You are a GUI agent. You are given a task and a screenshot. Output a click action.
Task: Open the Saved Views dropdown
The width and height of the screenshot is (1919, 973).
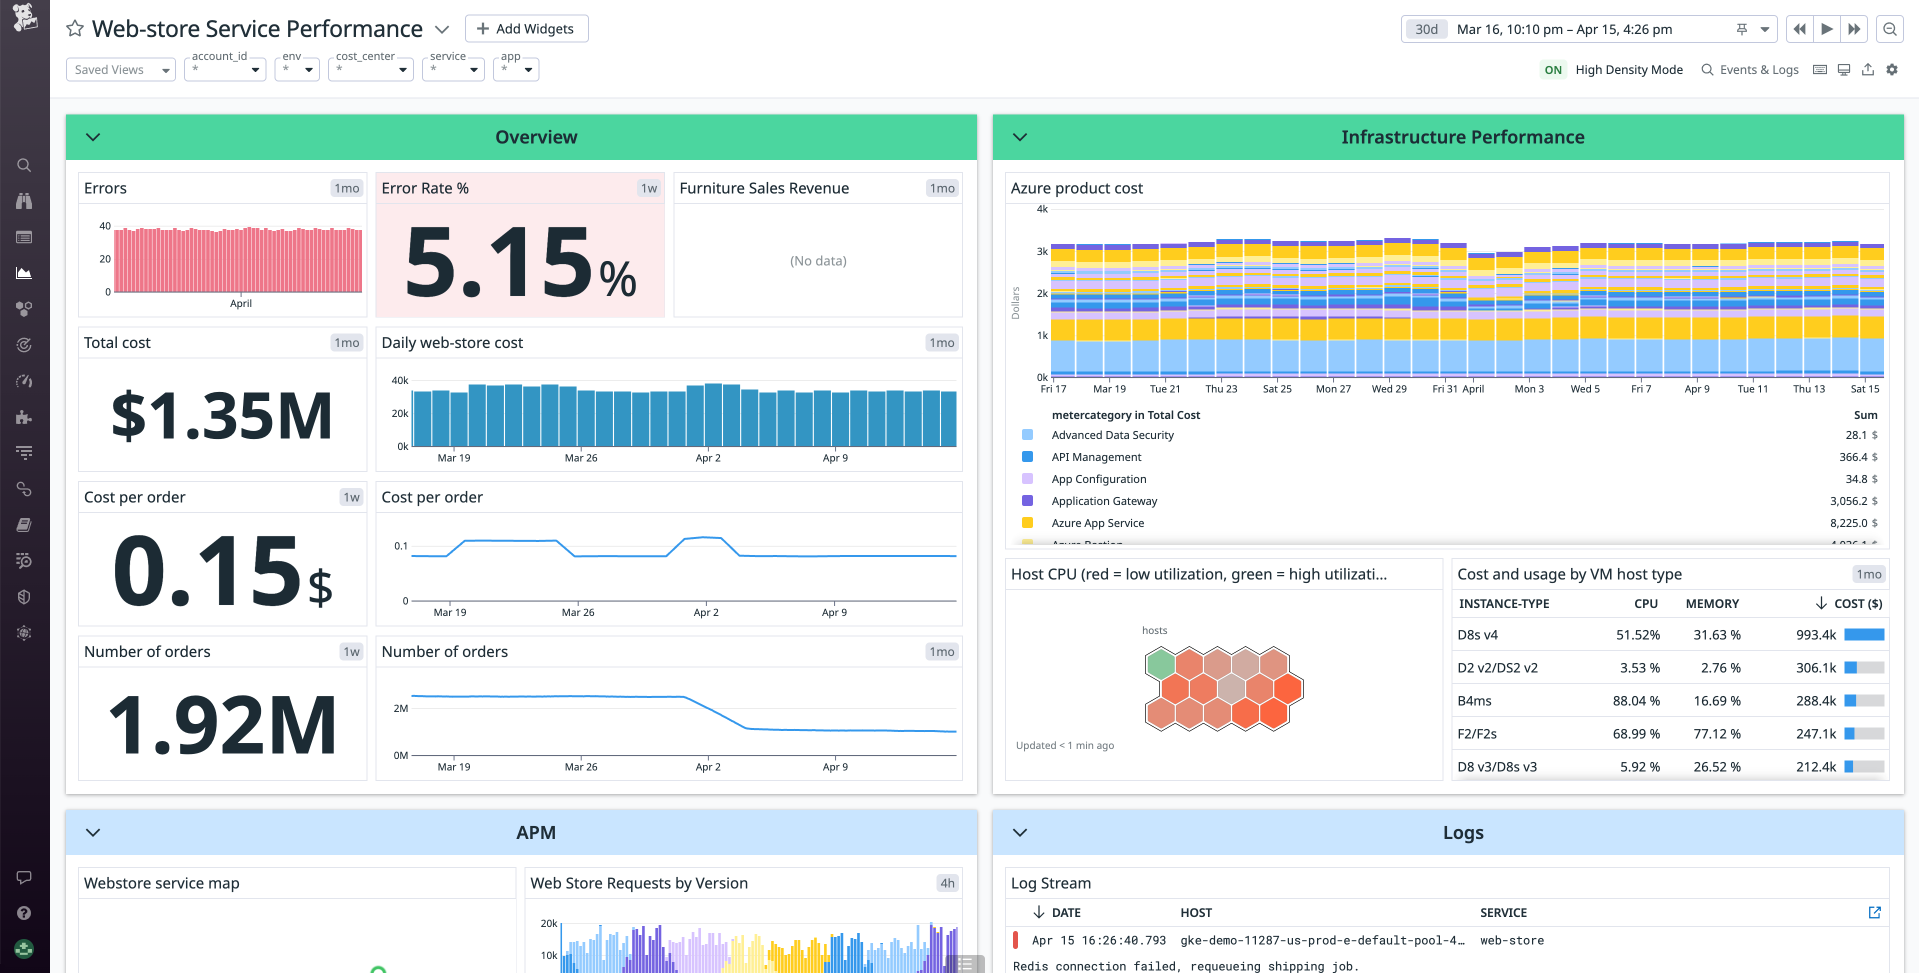coord(120,69)
